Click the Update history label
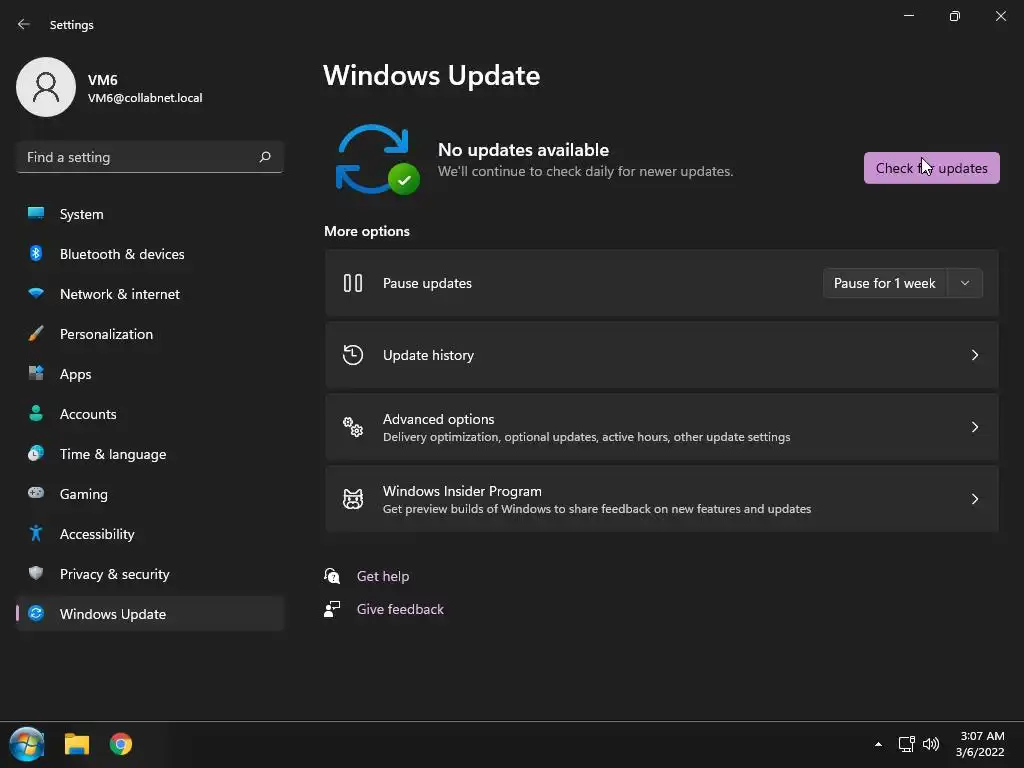Screen dimensions: 1024x768 pyautogui.click(x=428, y=355)
